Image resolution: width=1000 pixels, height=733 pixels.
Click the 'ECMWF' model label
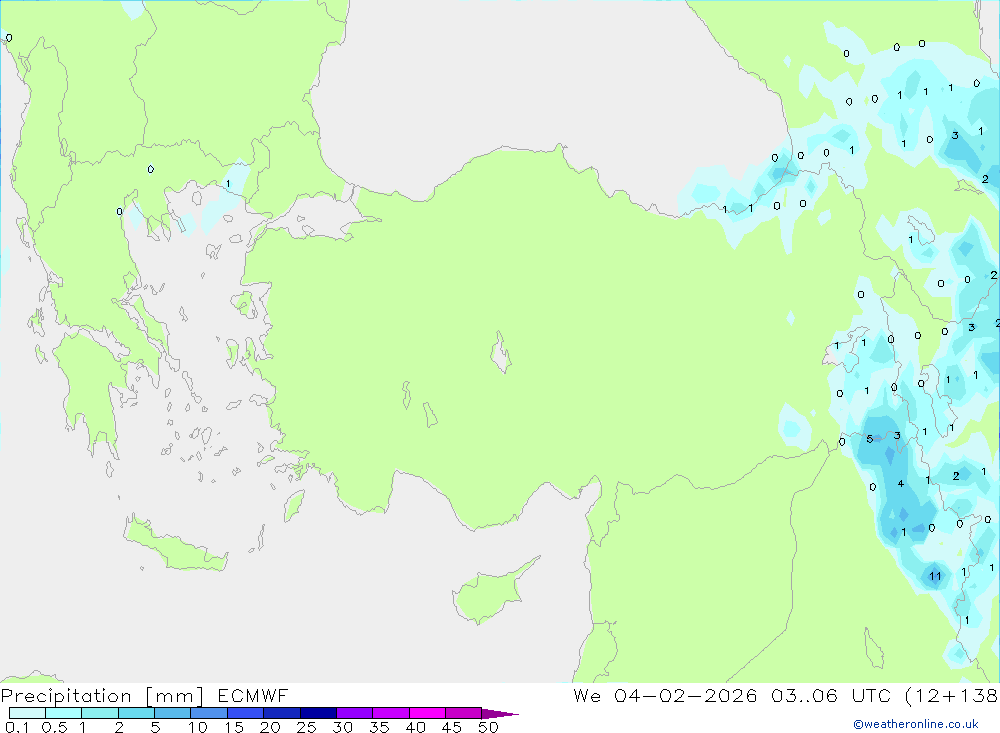pyautogui.click(x=253, y=695)
